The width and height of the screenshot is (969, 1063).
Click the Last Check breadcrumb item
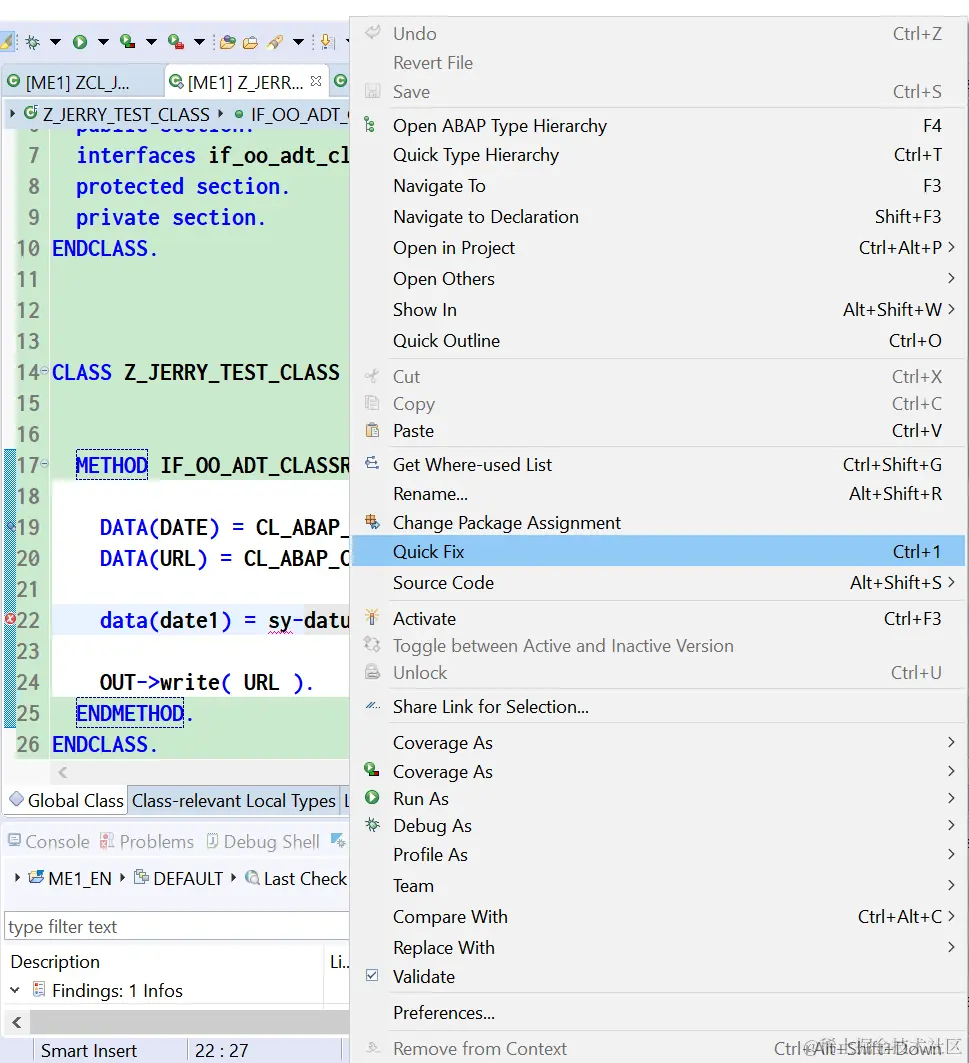(296, 878)
